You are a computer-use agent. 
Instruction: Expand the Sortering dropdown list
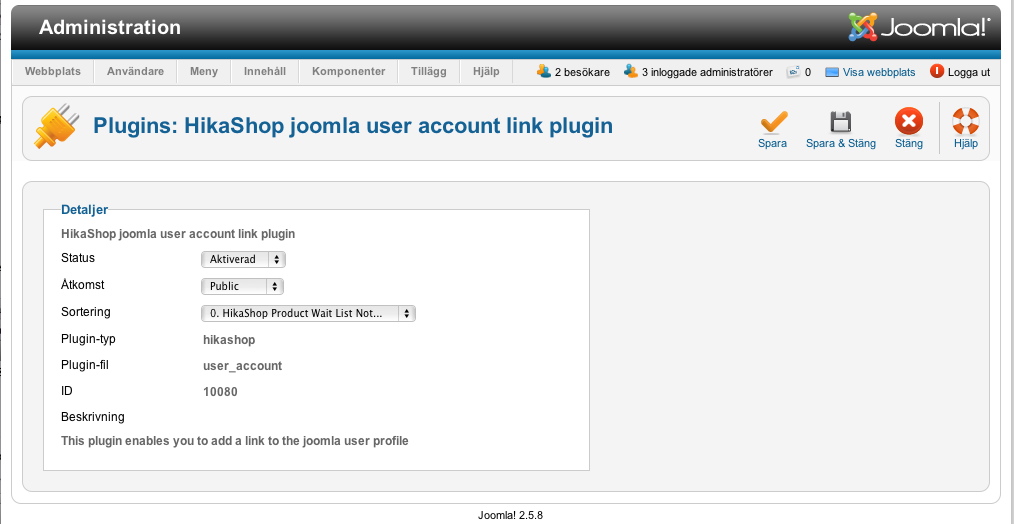point(308,313)
